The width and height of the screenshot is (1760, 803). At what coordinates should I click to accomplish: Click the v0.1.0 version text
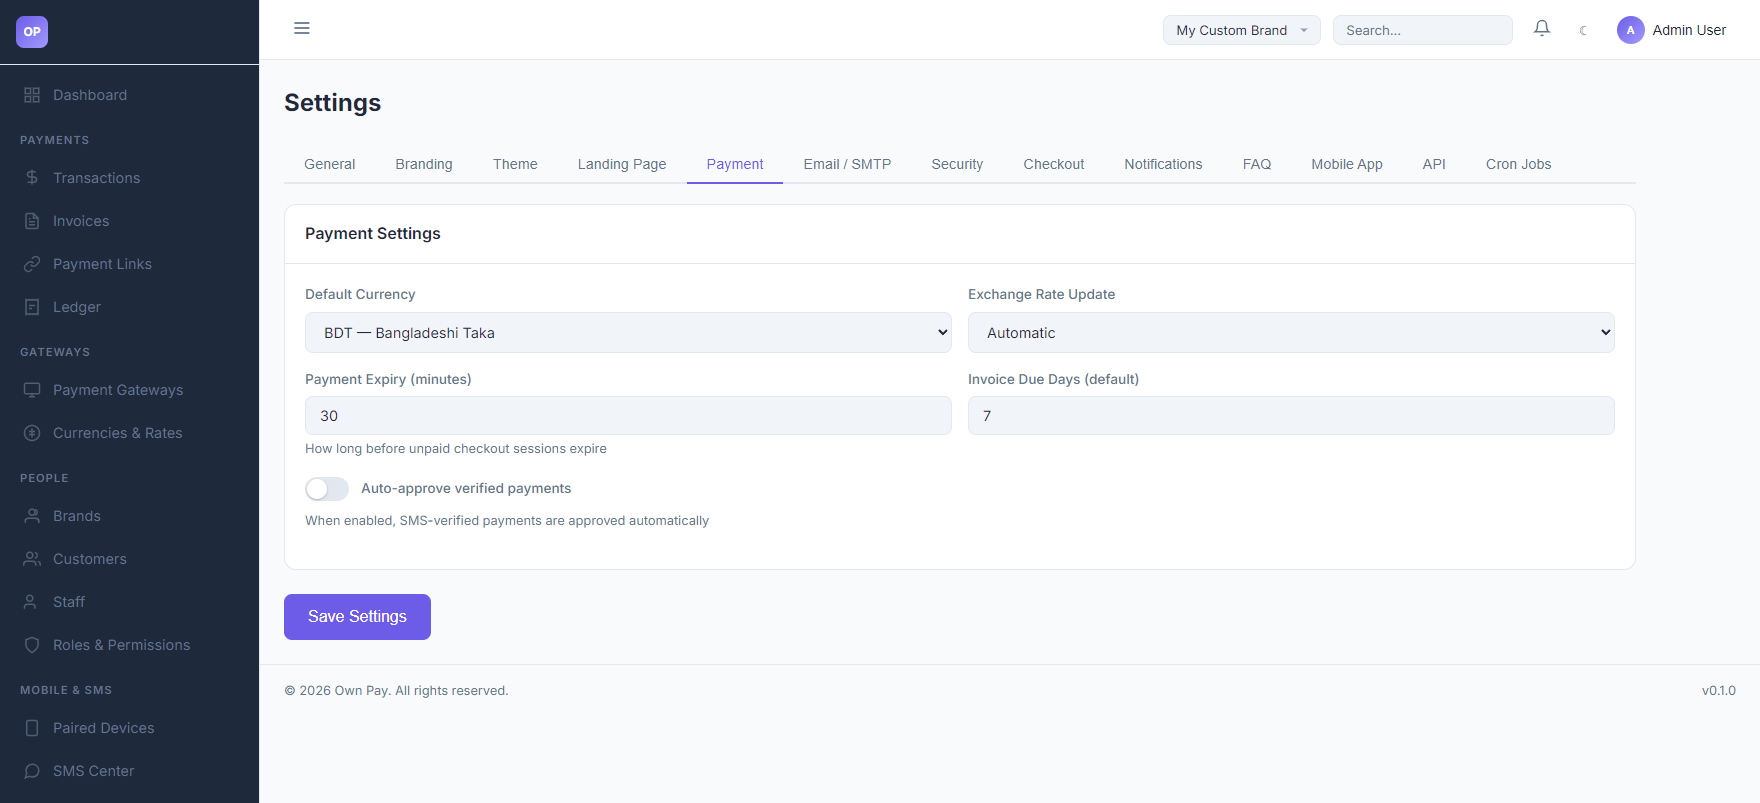pyautogui.click(x=1718, y=691)
